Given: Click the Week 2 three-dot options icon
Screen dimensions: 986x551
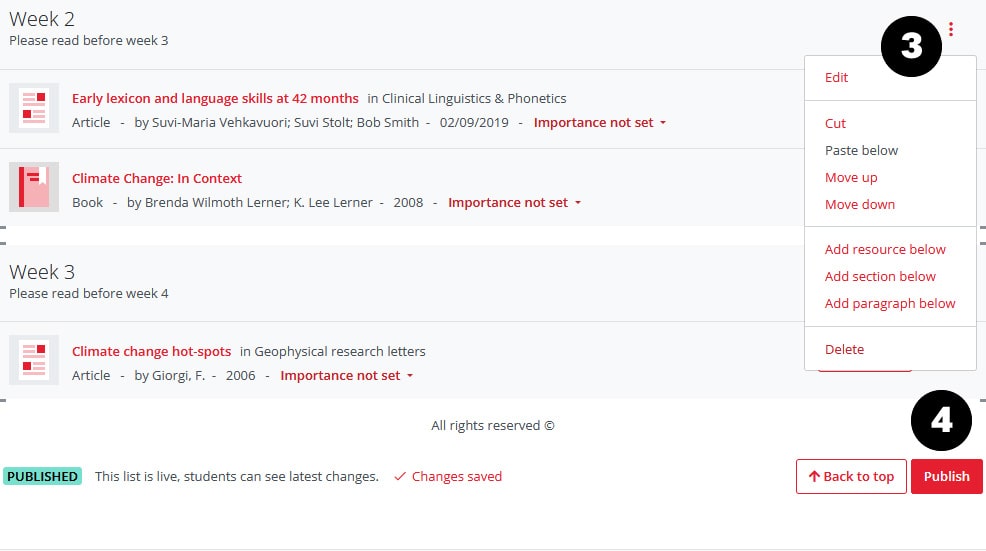Looking at the screenshot, I should pyautogui.click(x=950, y=30).
